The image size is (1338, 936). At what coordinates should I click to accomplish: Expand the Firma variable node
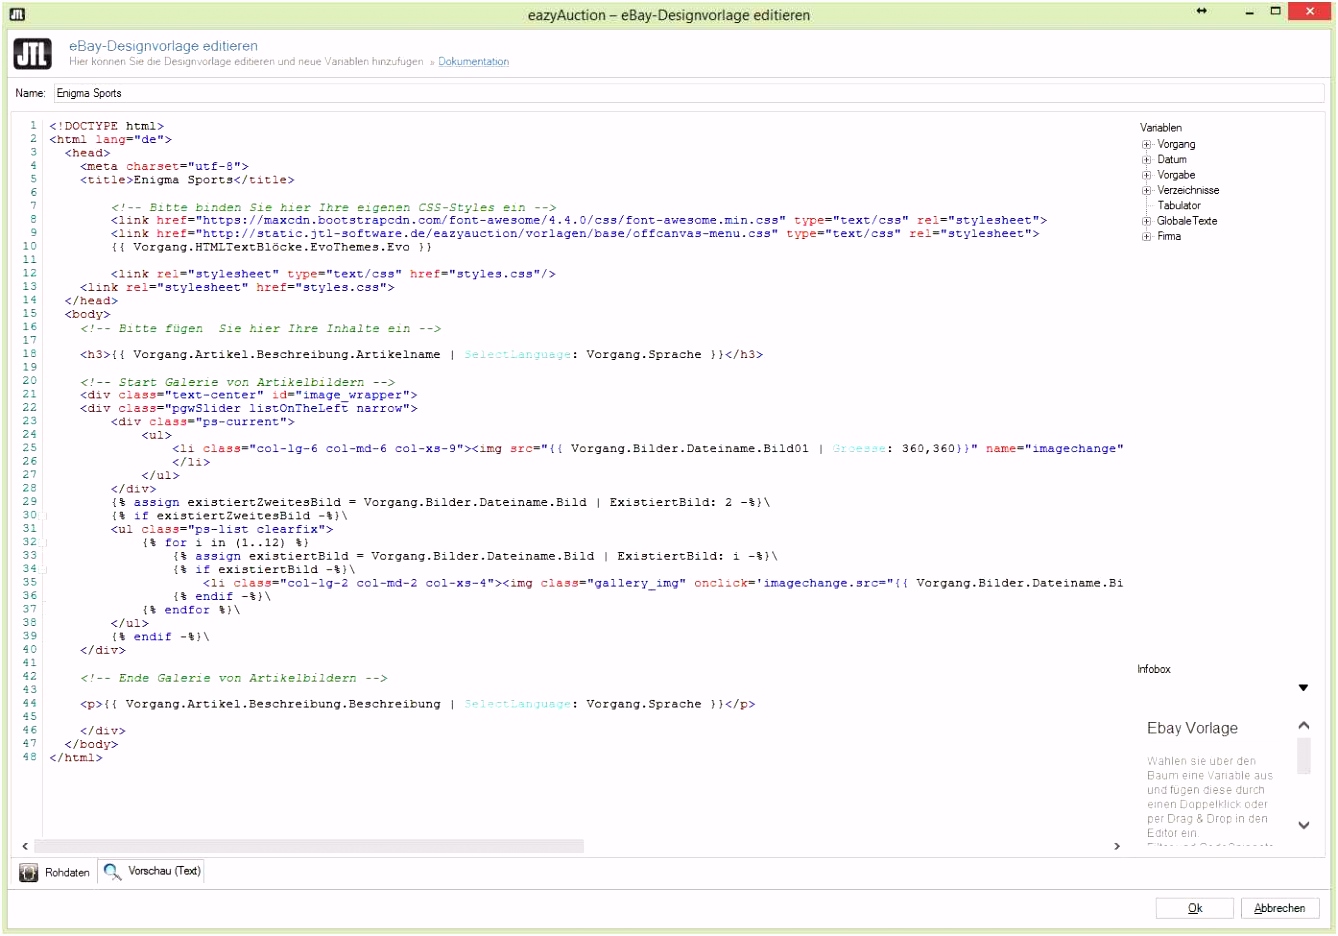pyautogui.click(x=1147, y=237)
